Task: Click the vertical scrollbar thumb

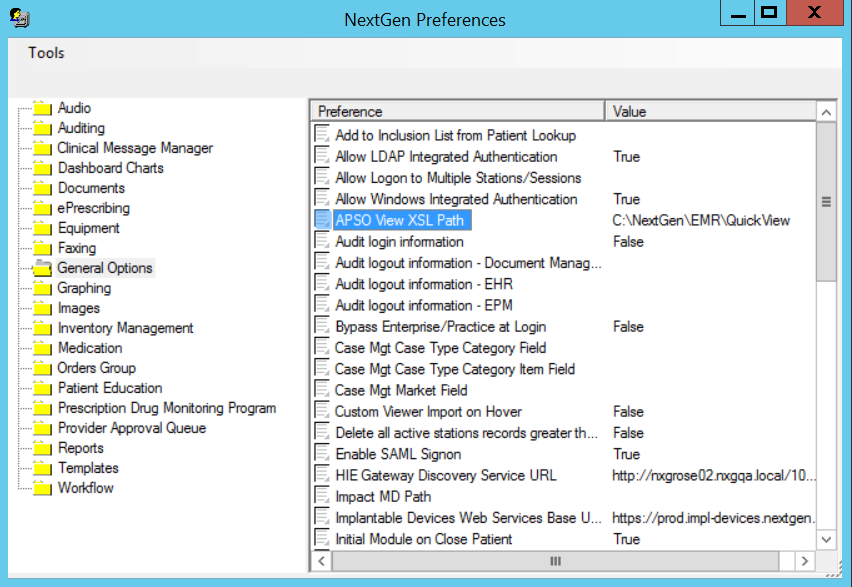Action: tap(826, 202)
